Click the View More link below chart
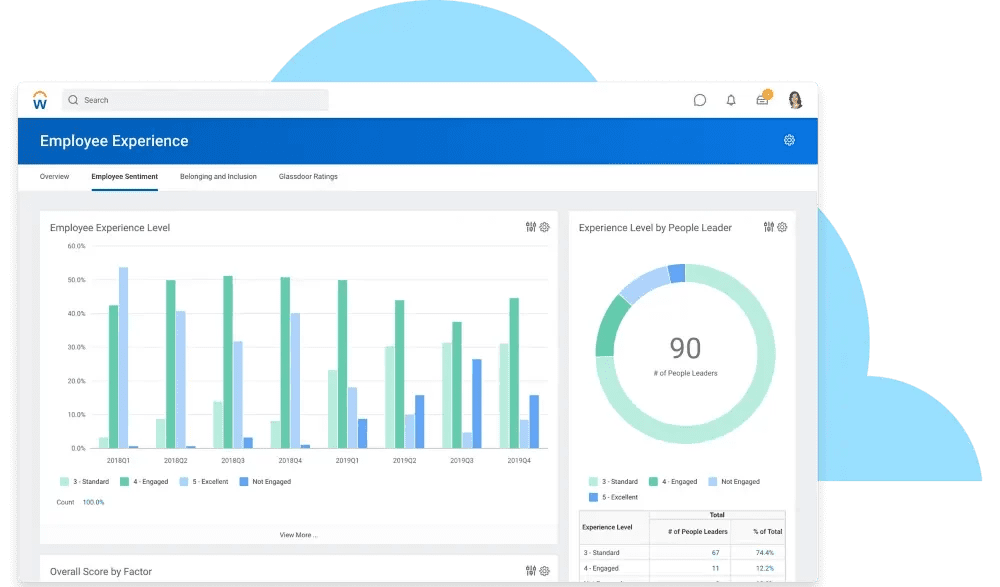This screenshot has width=1000, height=587. [298, 535]
